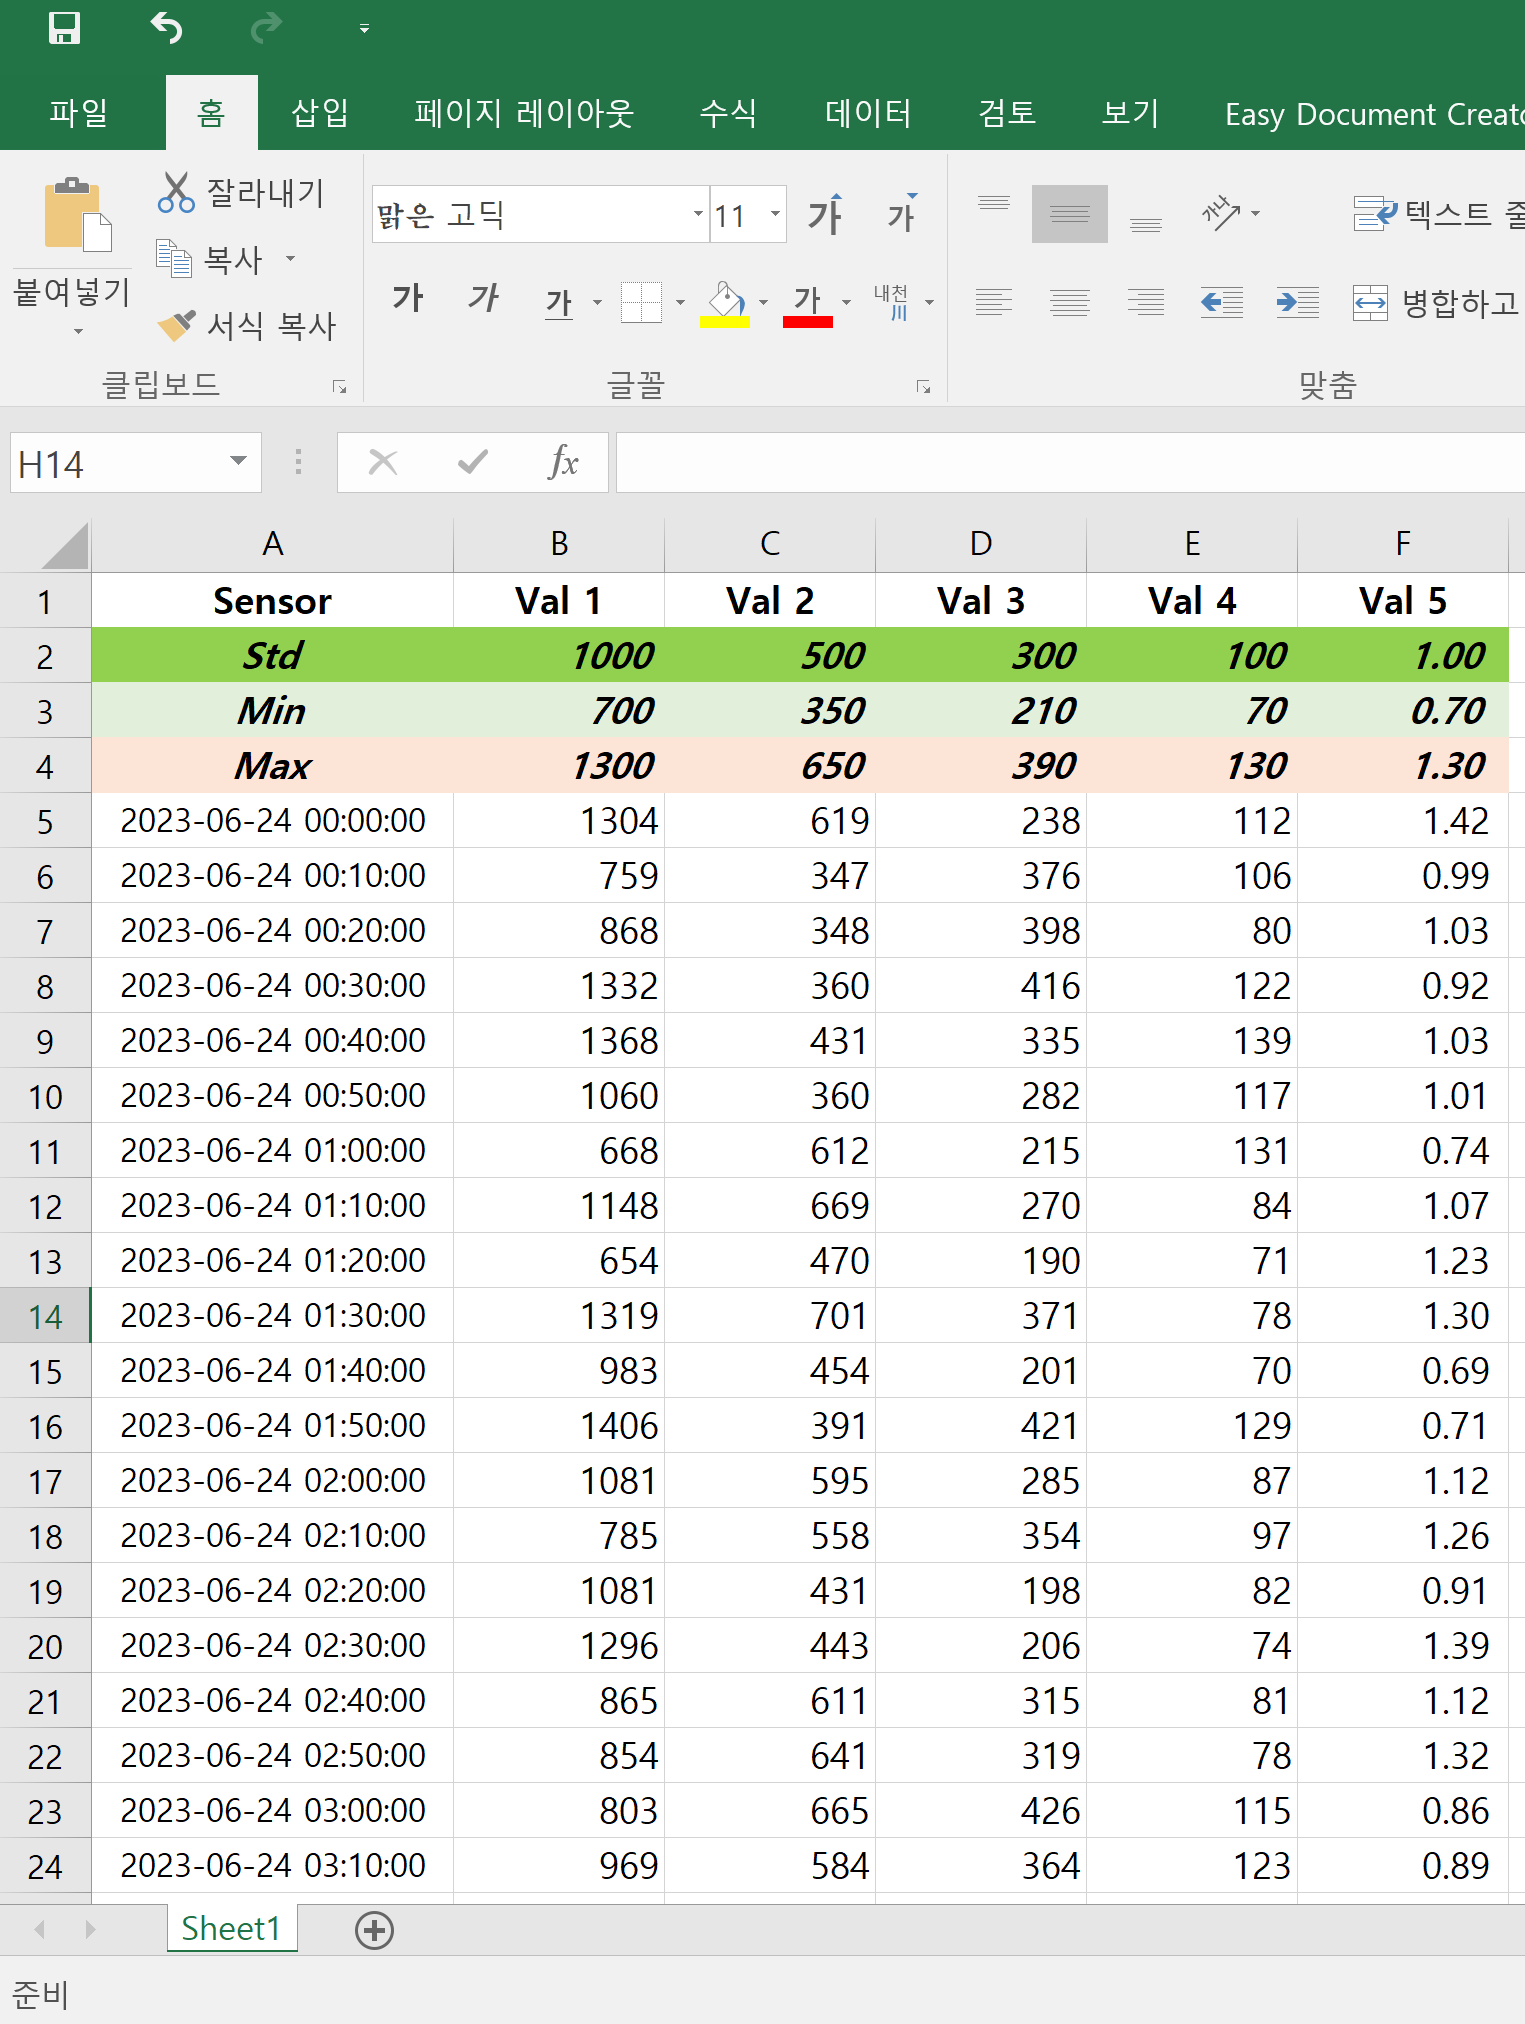Click the formula bar cancel X icon

pyautogui.click(x=383, y=462)
